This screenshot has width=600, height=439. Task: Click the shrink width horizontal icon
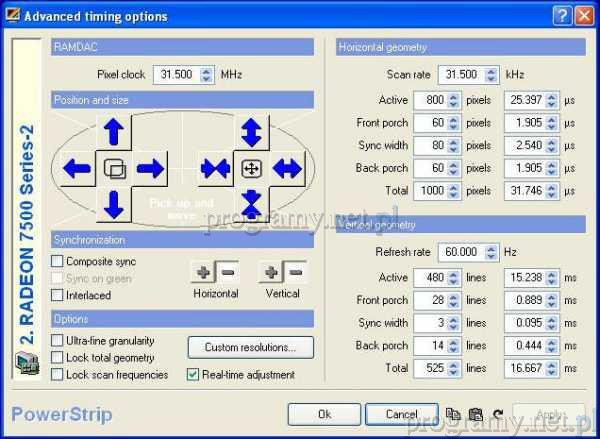point(214,168)
